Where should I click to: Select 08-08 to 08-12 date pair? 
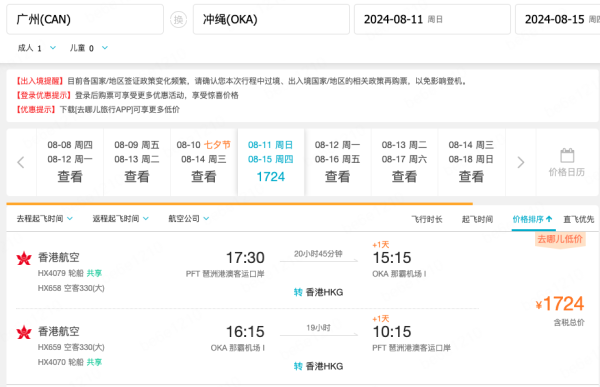[x=70, y=162]
